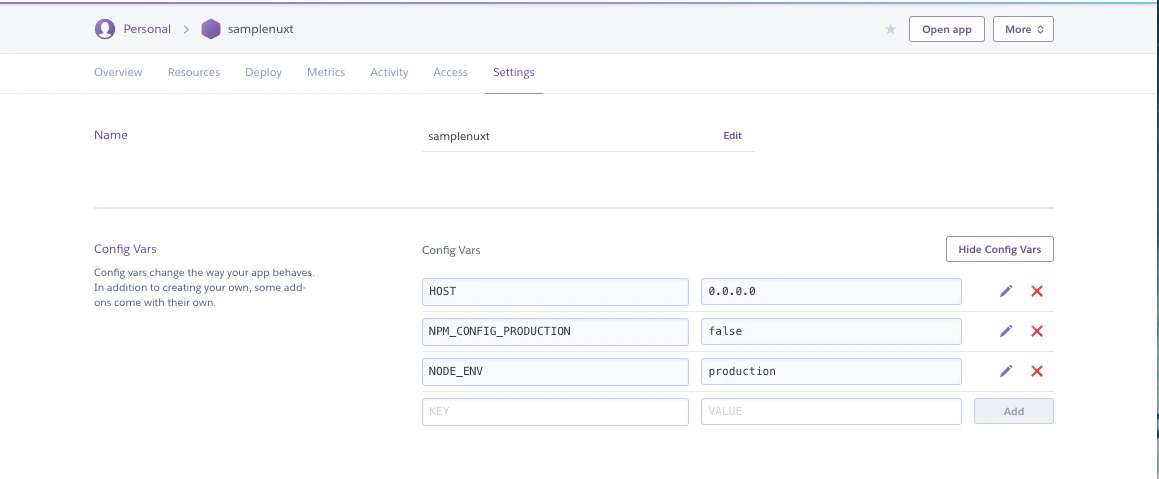Delete NODE_ENV variable via the red X
The image size is (1159, 479).
[1036, 371]
